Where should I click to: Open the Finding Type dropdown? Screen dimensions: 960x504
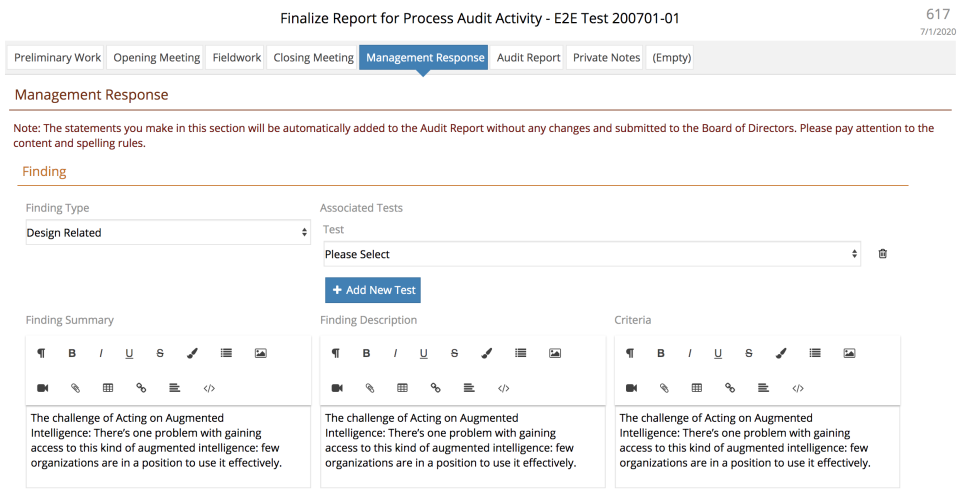click(167, 233)
